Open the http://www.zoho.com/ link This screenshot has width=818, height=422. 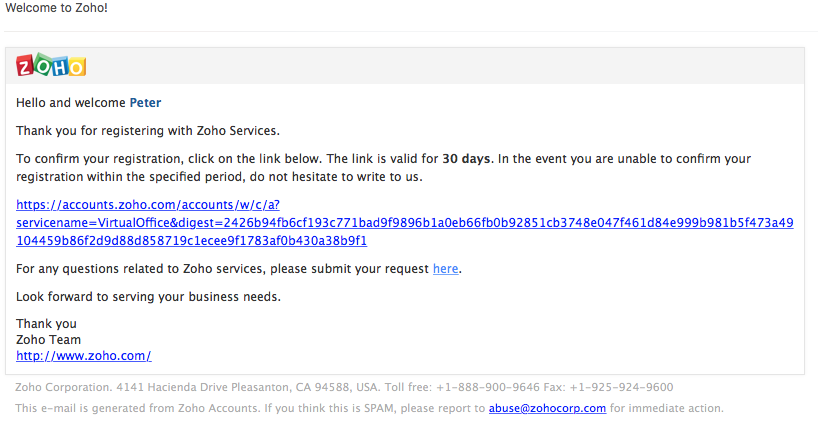(84, 356)
